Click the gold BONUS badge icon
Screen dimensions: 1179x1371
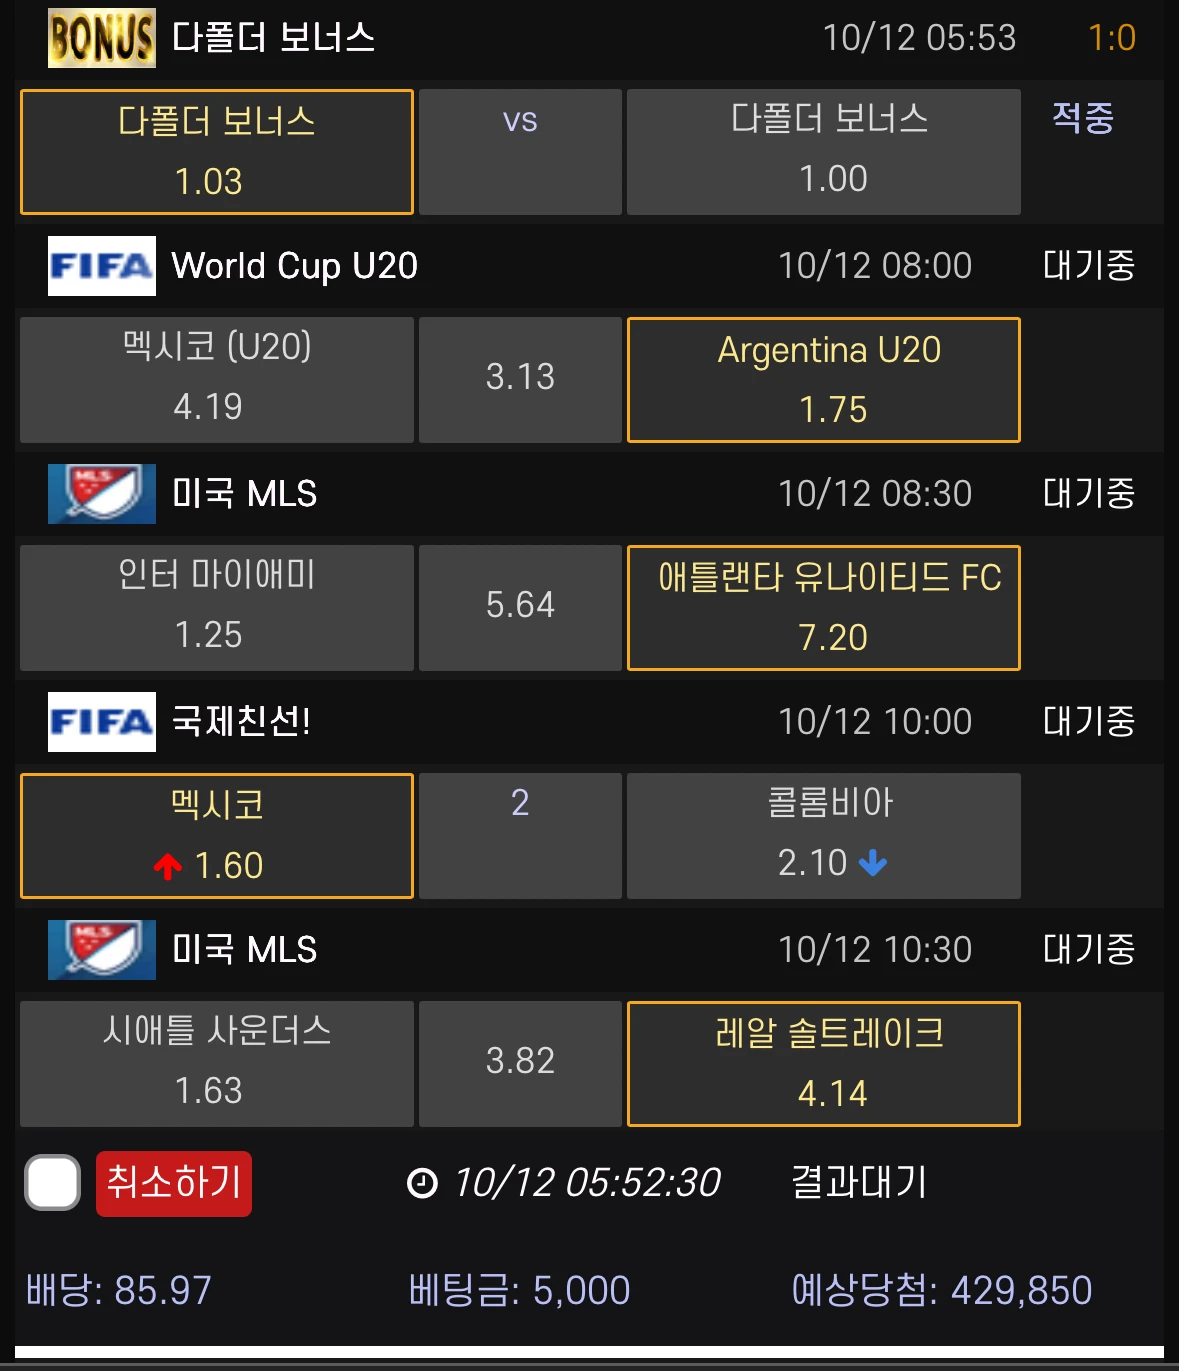point(101,38)
